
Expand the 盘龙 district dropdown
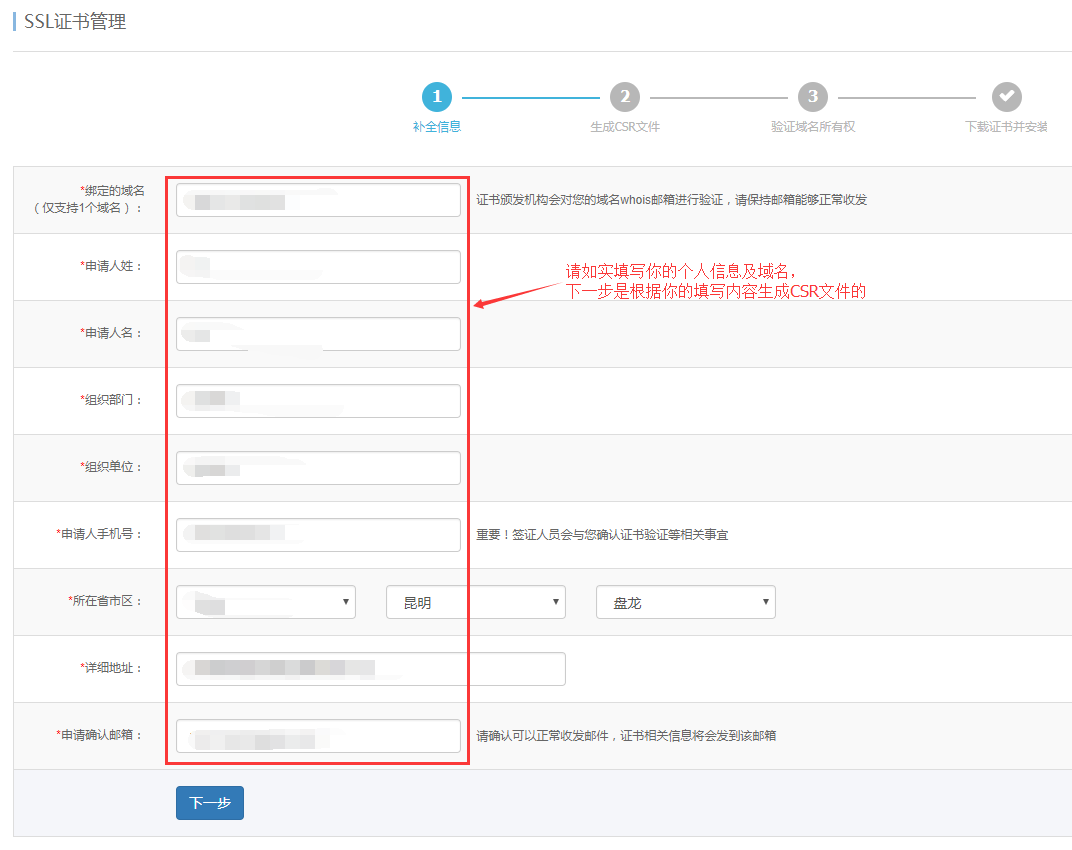pyautogui.click(x=685, y=601)
